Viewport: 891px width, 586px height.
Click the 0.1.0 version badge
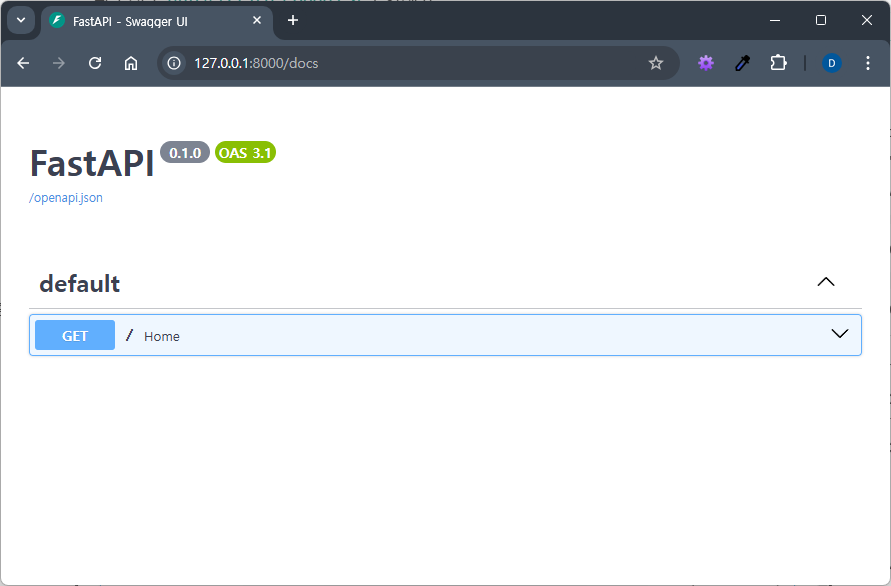coord(185,152)
